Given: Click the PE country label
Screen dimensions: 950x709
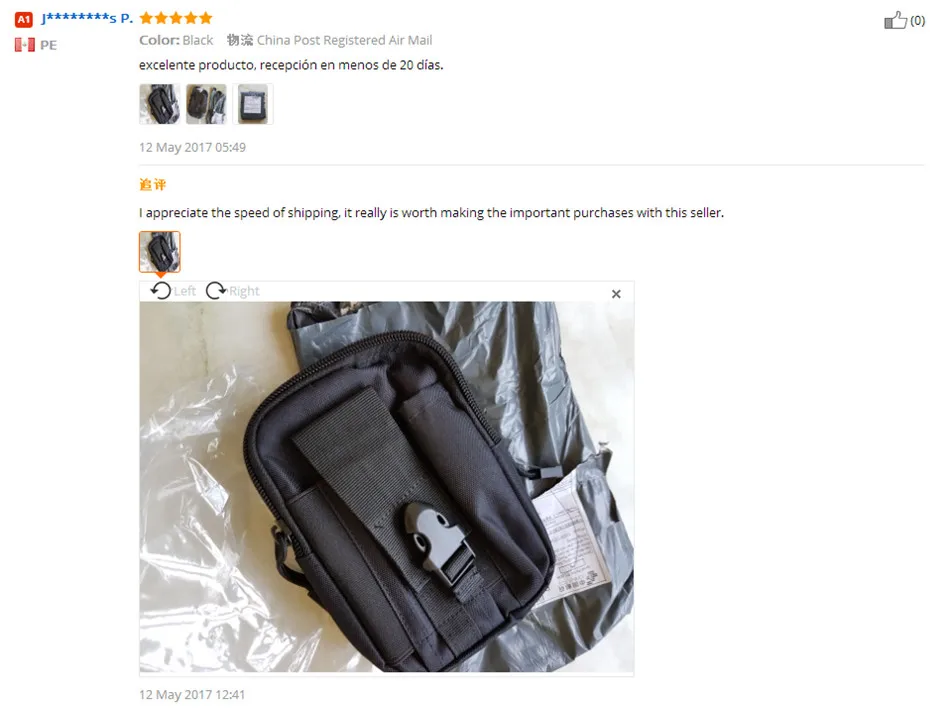Looking at the screenshot, I should 48,45.
